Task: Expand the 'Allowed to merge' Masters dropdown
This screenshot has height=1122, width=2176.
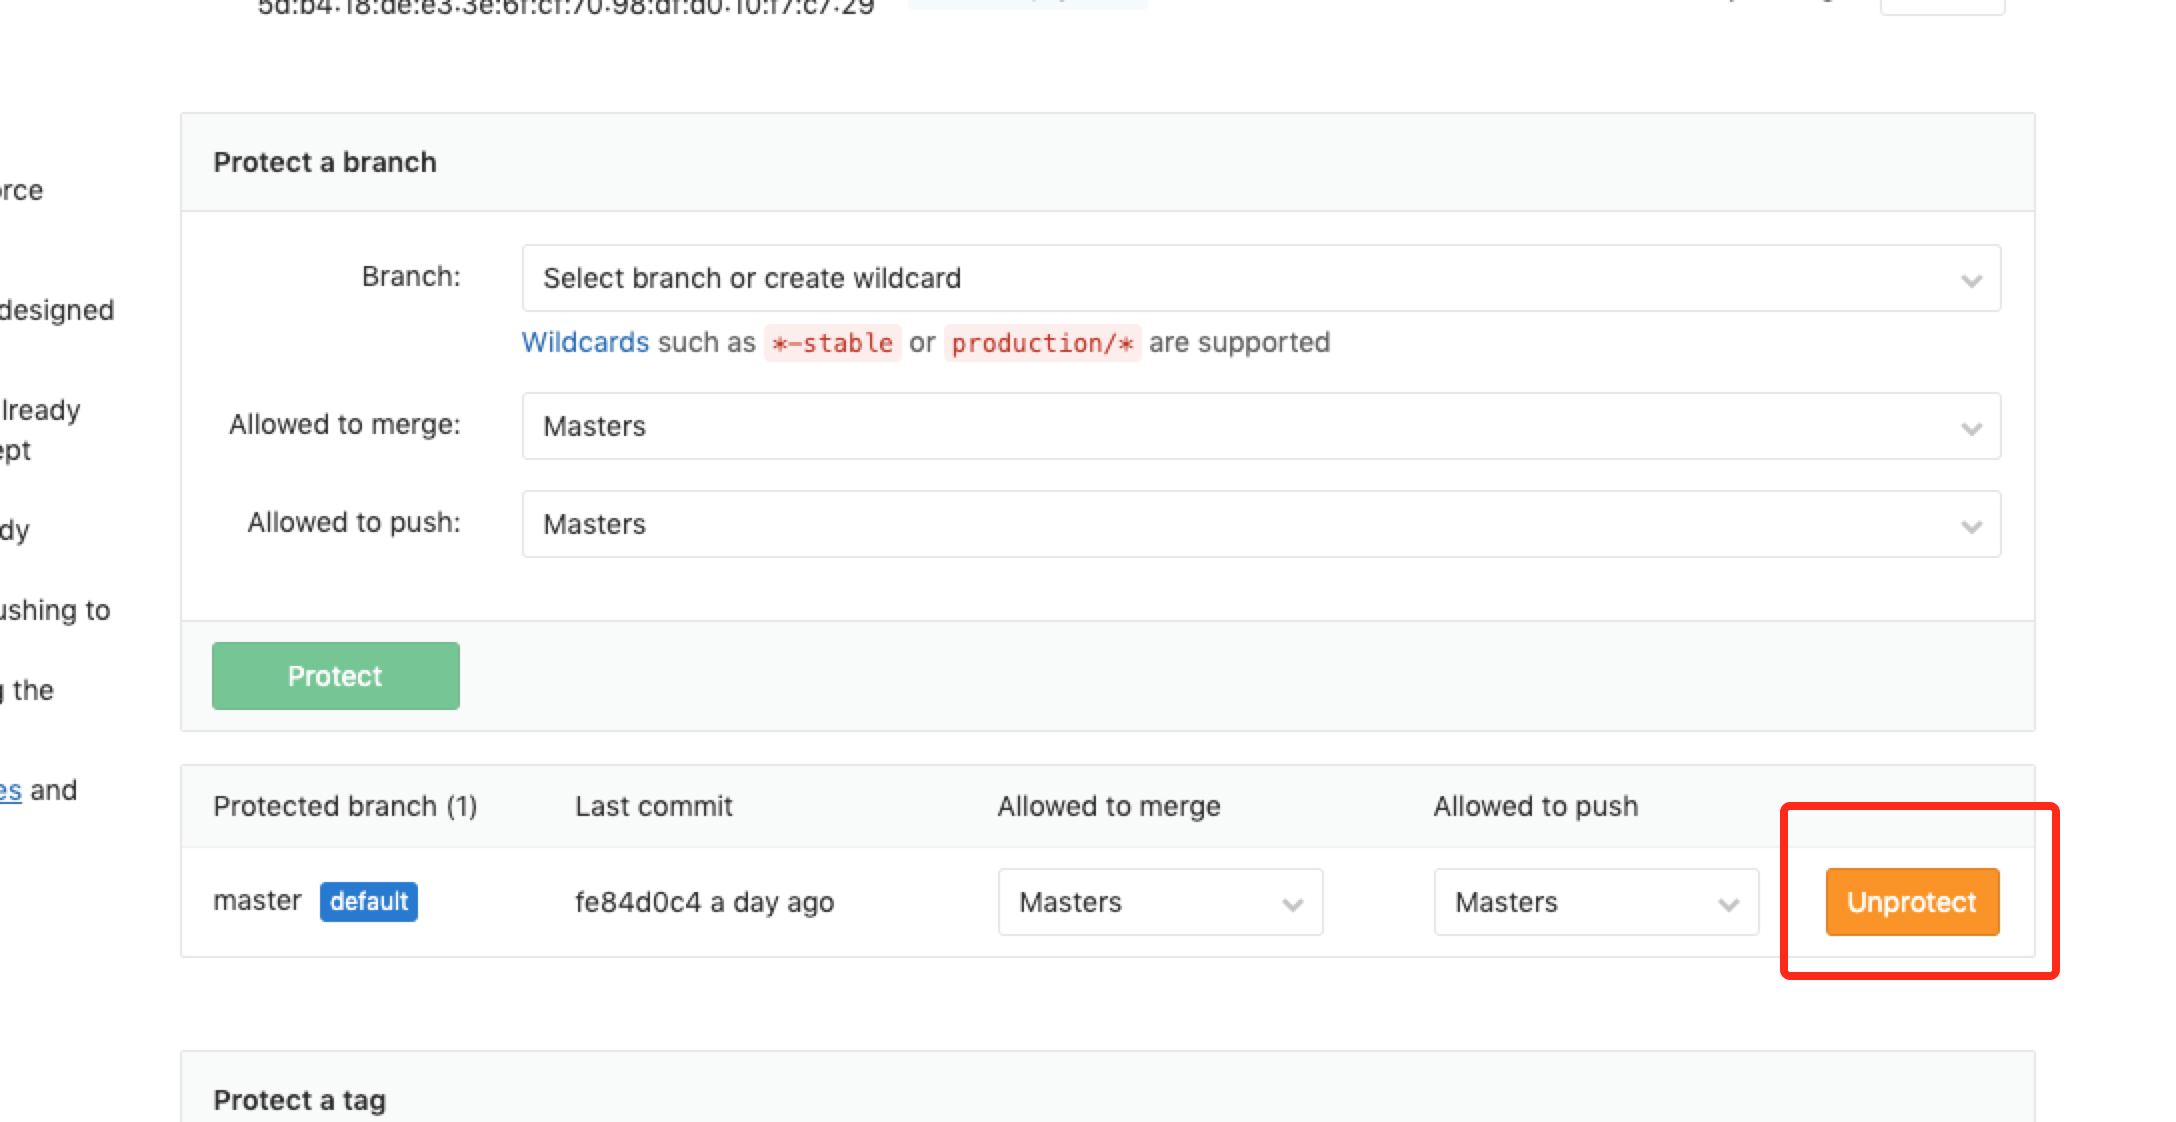Action: pos(1260,426)
